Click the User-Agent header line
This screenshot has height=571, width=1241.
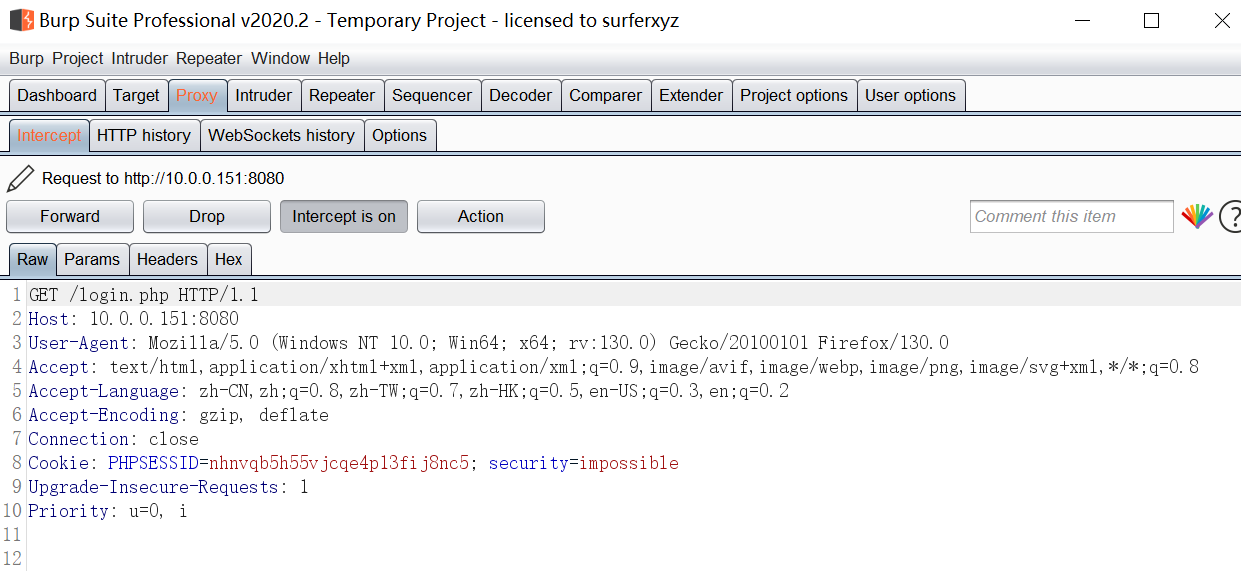(488, 343)
